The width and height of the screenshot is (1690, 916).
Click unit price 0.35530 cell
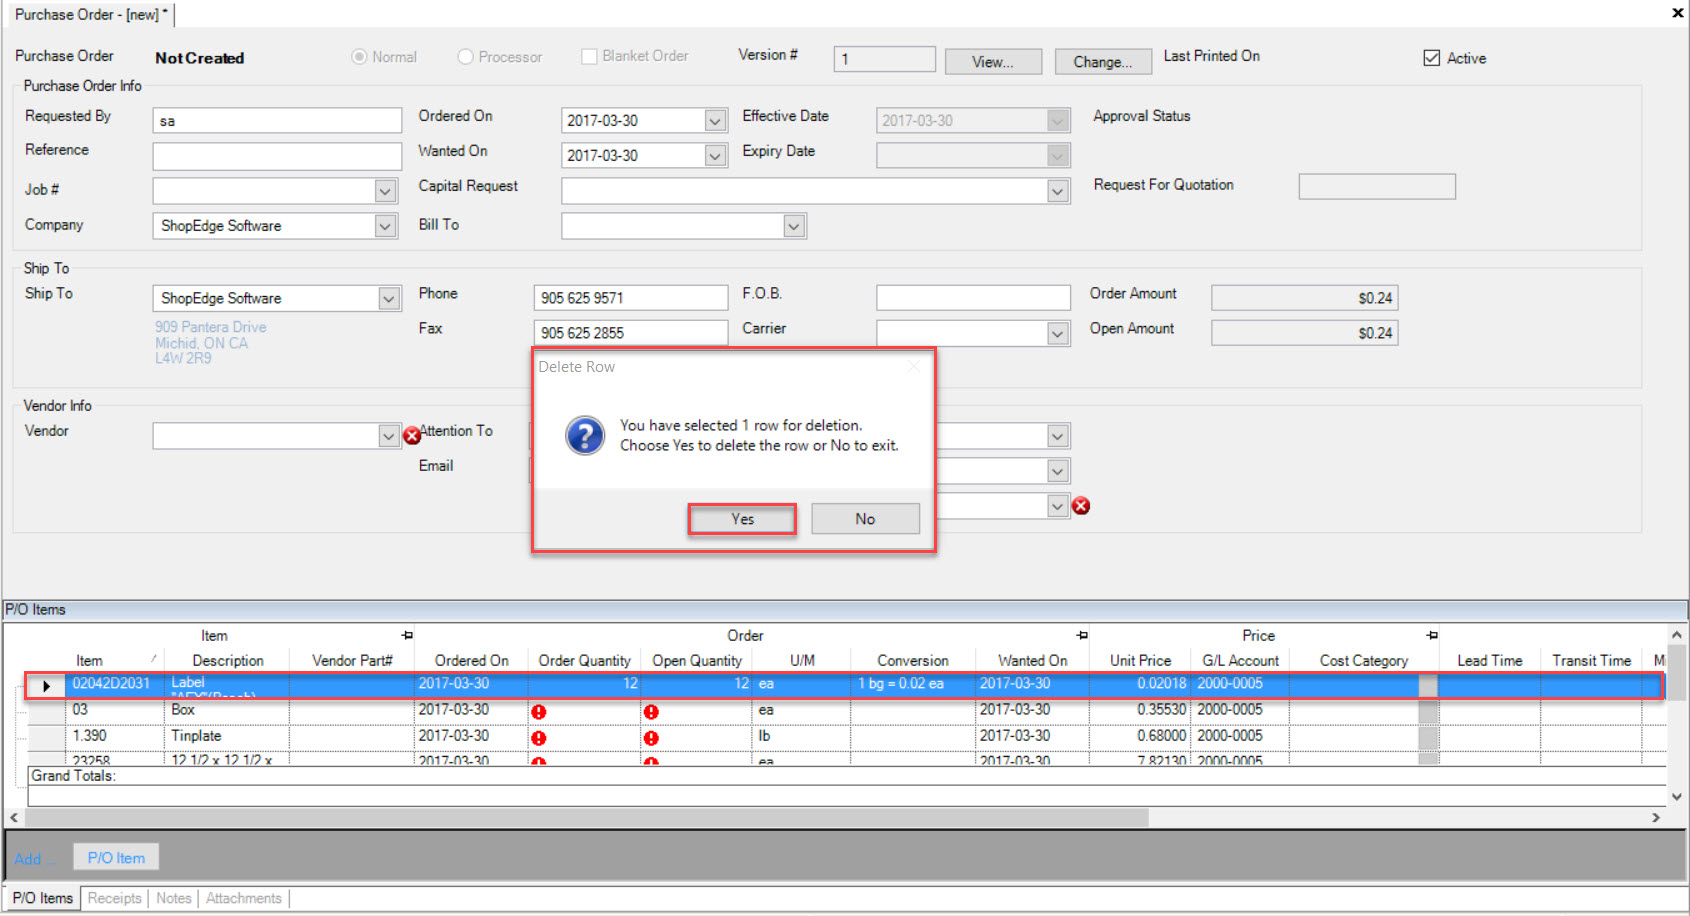(x=1140, y=710)
